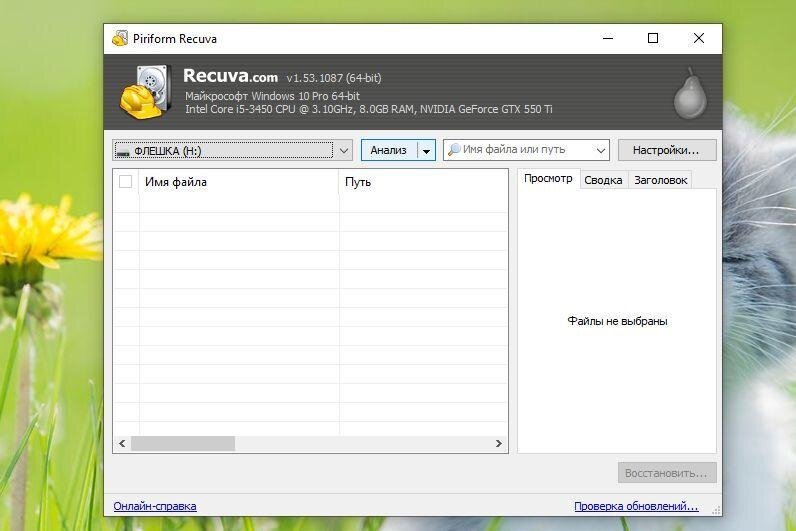Open the ФЛЕШКА (H:) drive dropdown
The image size is (796, 531).
click(x=233, y=150)
